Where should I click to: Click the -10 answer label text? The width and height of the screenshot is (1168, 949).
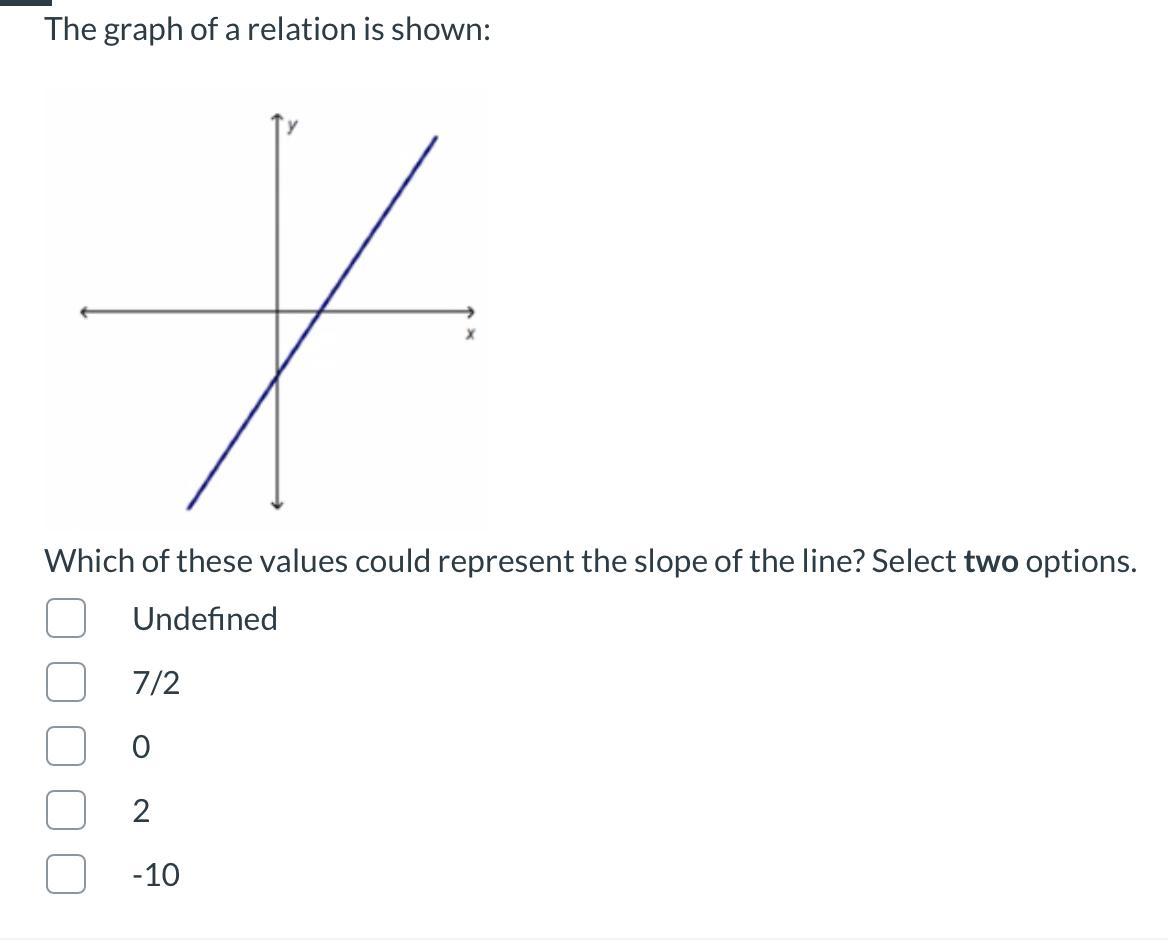pyautogui.click(x=156, y=875)
